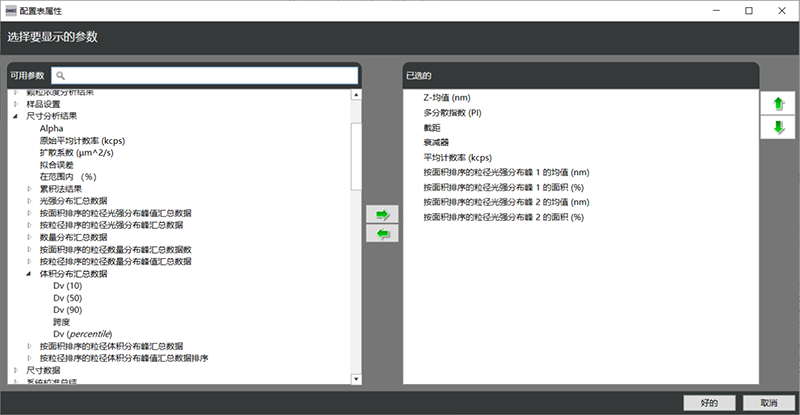Image resolution: width=800 pixels, height=415 pixels.
Task: Click the green add-to-selected right arrow
Action: click(382, 214)
